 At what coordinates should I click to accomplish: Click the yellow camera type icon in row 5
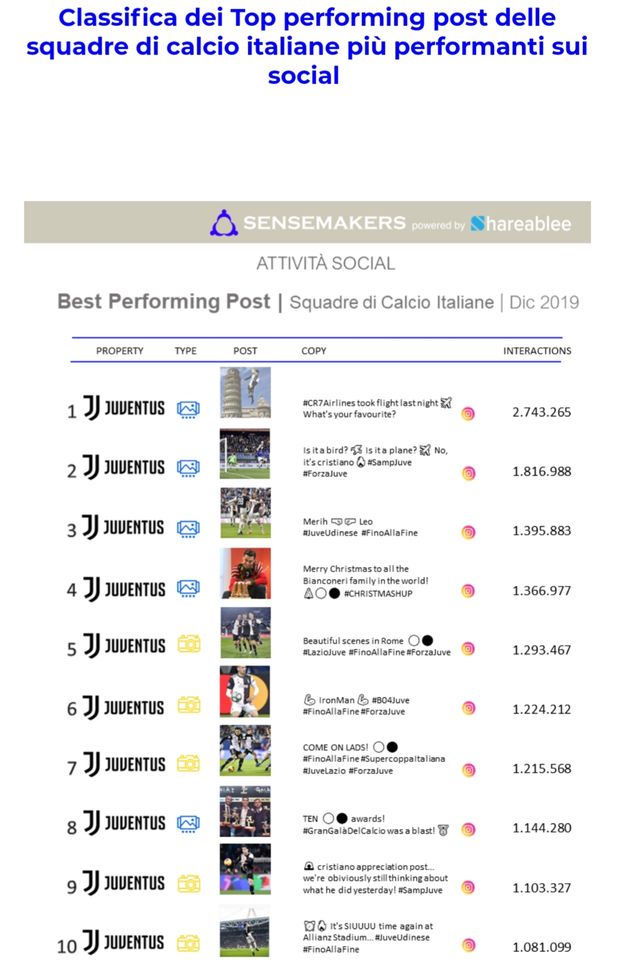click(x=188, y=646)
